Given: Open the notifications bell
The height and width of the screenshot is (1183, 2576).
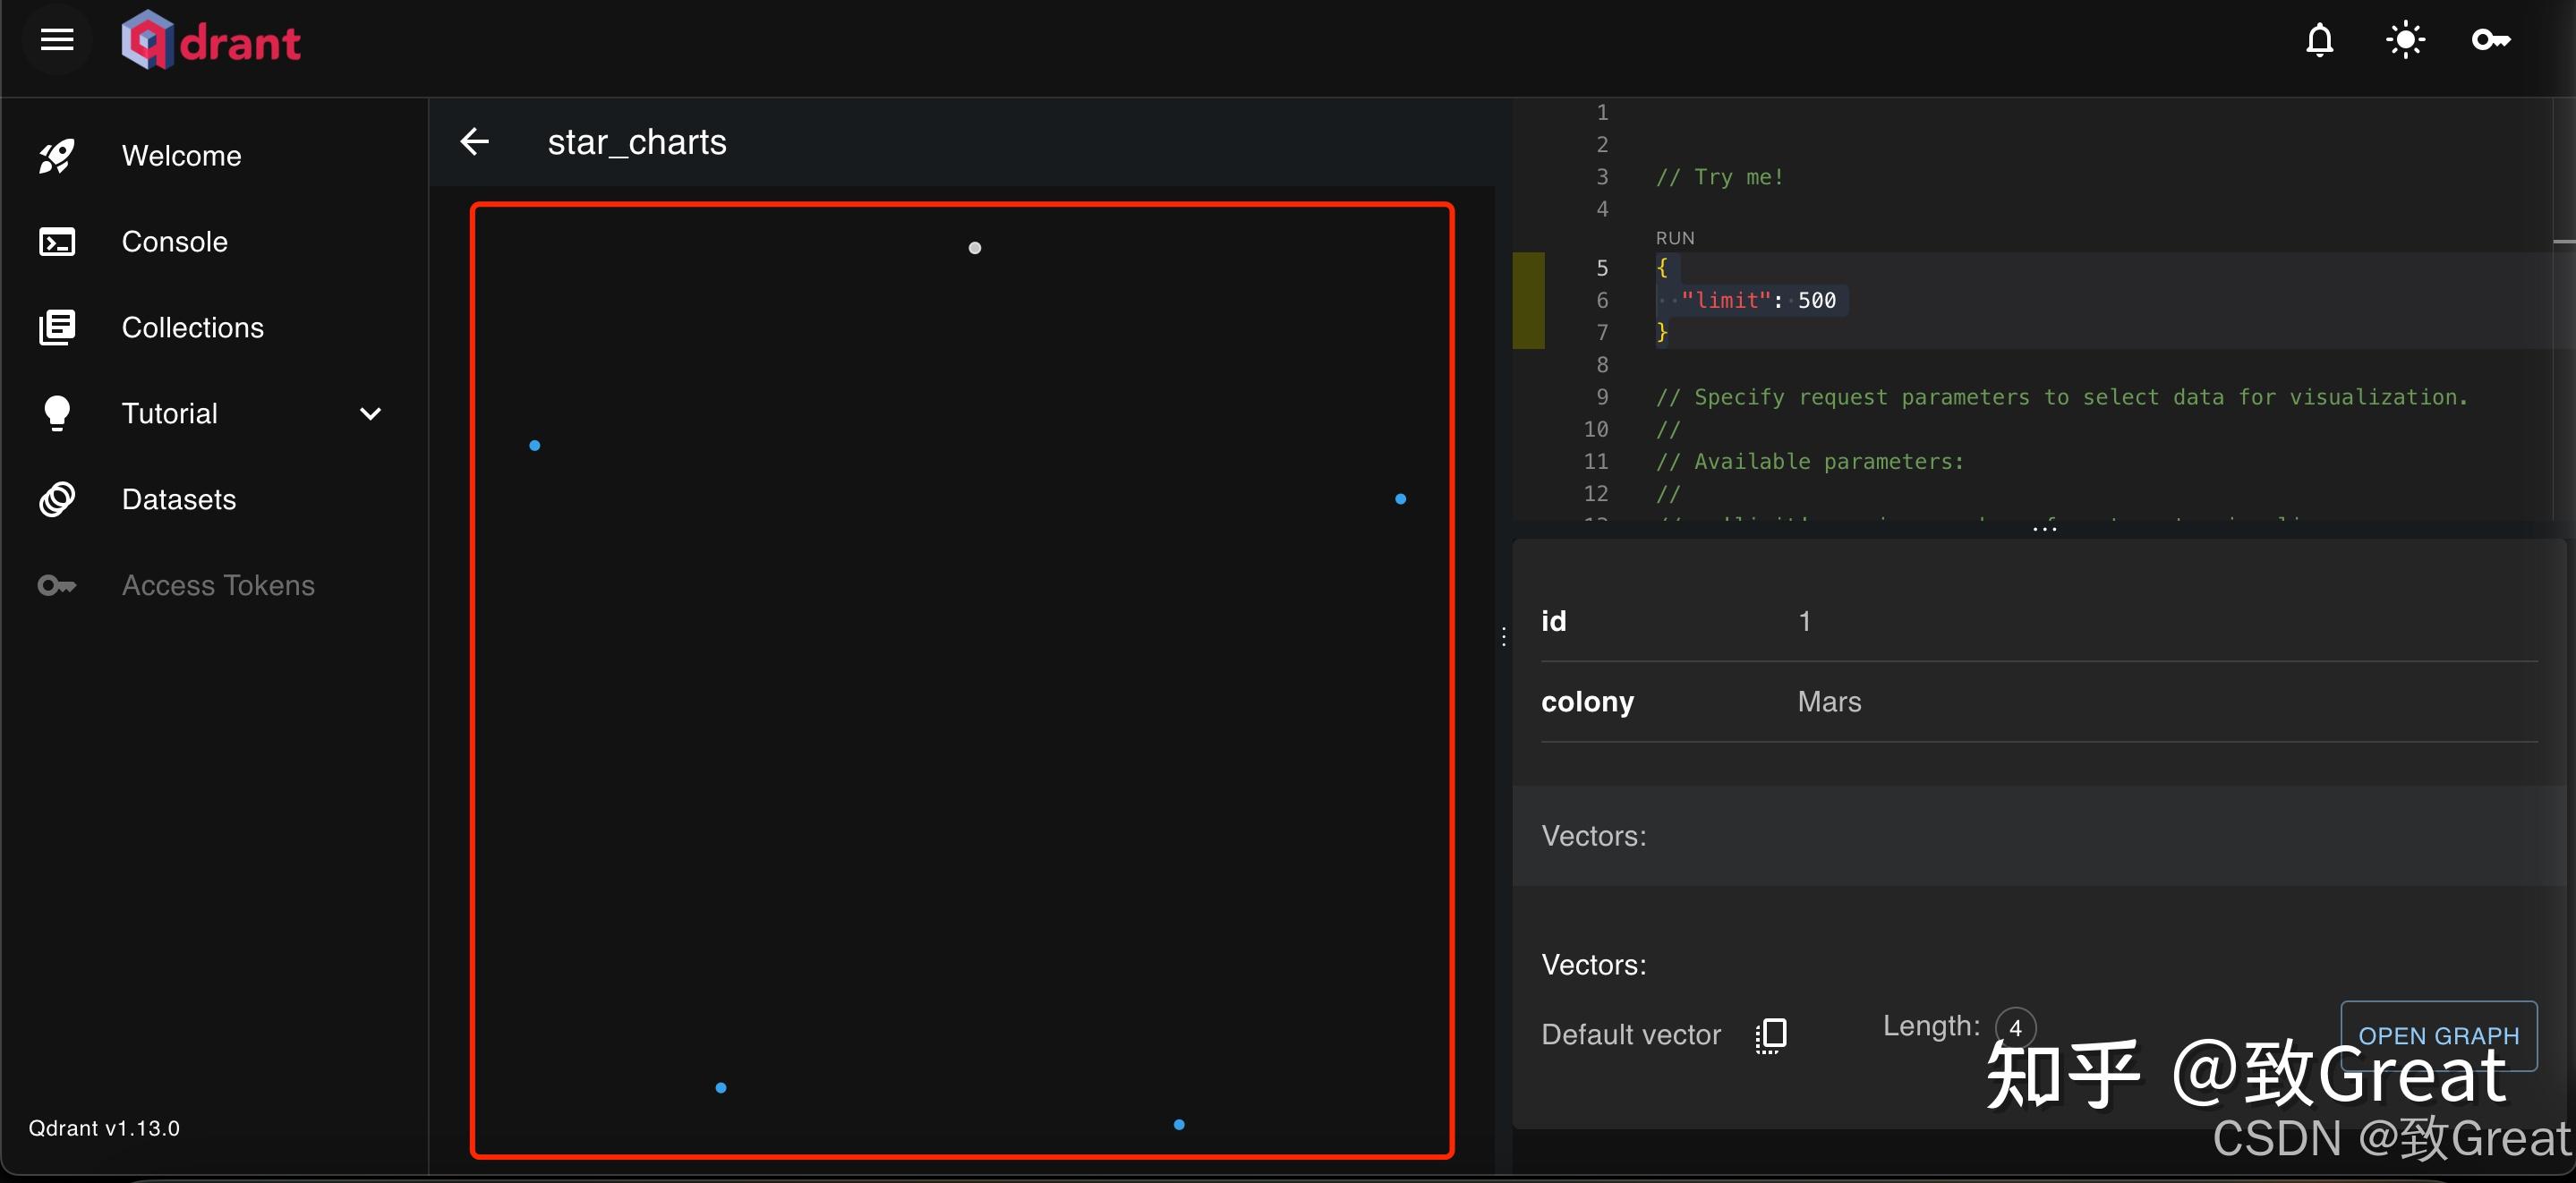Looking at the screenshot, I should click(2319, 40).
